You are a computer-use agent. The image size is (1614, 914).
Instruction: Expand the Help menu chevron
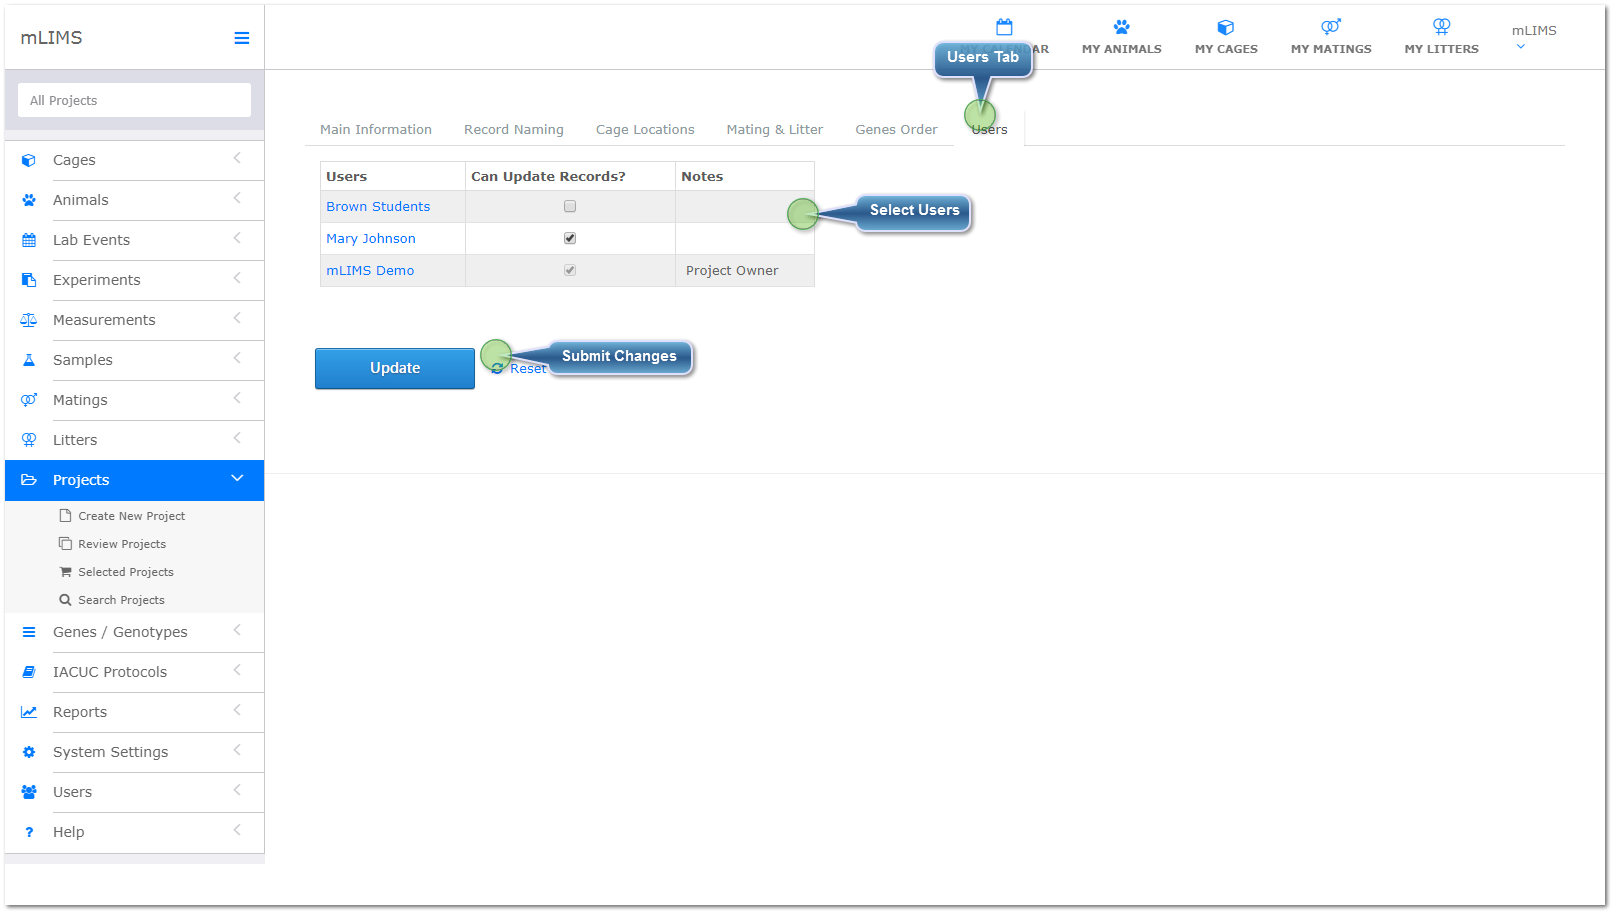point(237,830)
